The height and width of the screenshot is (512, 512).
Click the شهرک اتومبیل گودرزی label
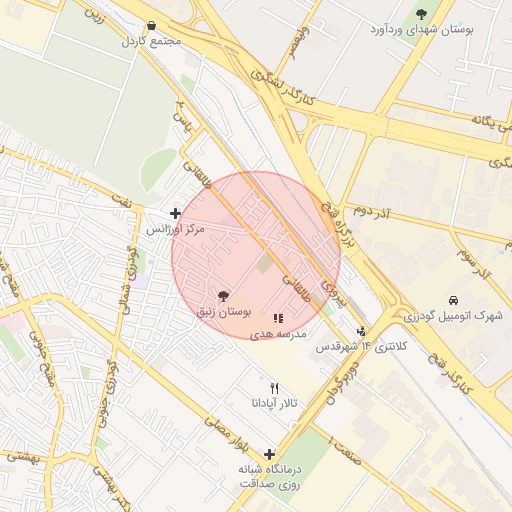(453, 316)
